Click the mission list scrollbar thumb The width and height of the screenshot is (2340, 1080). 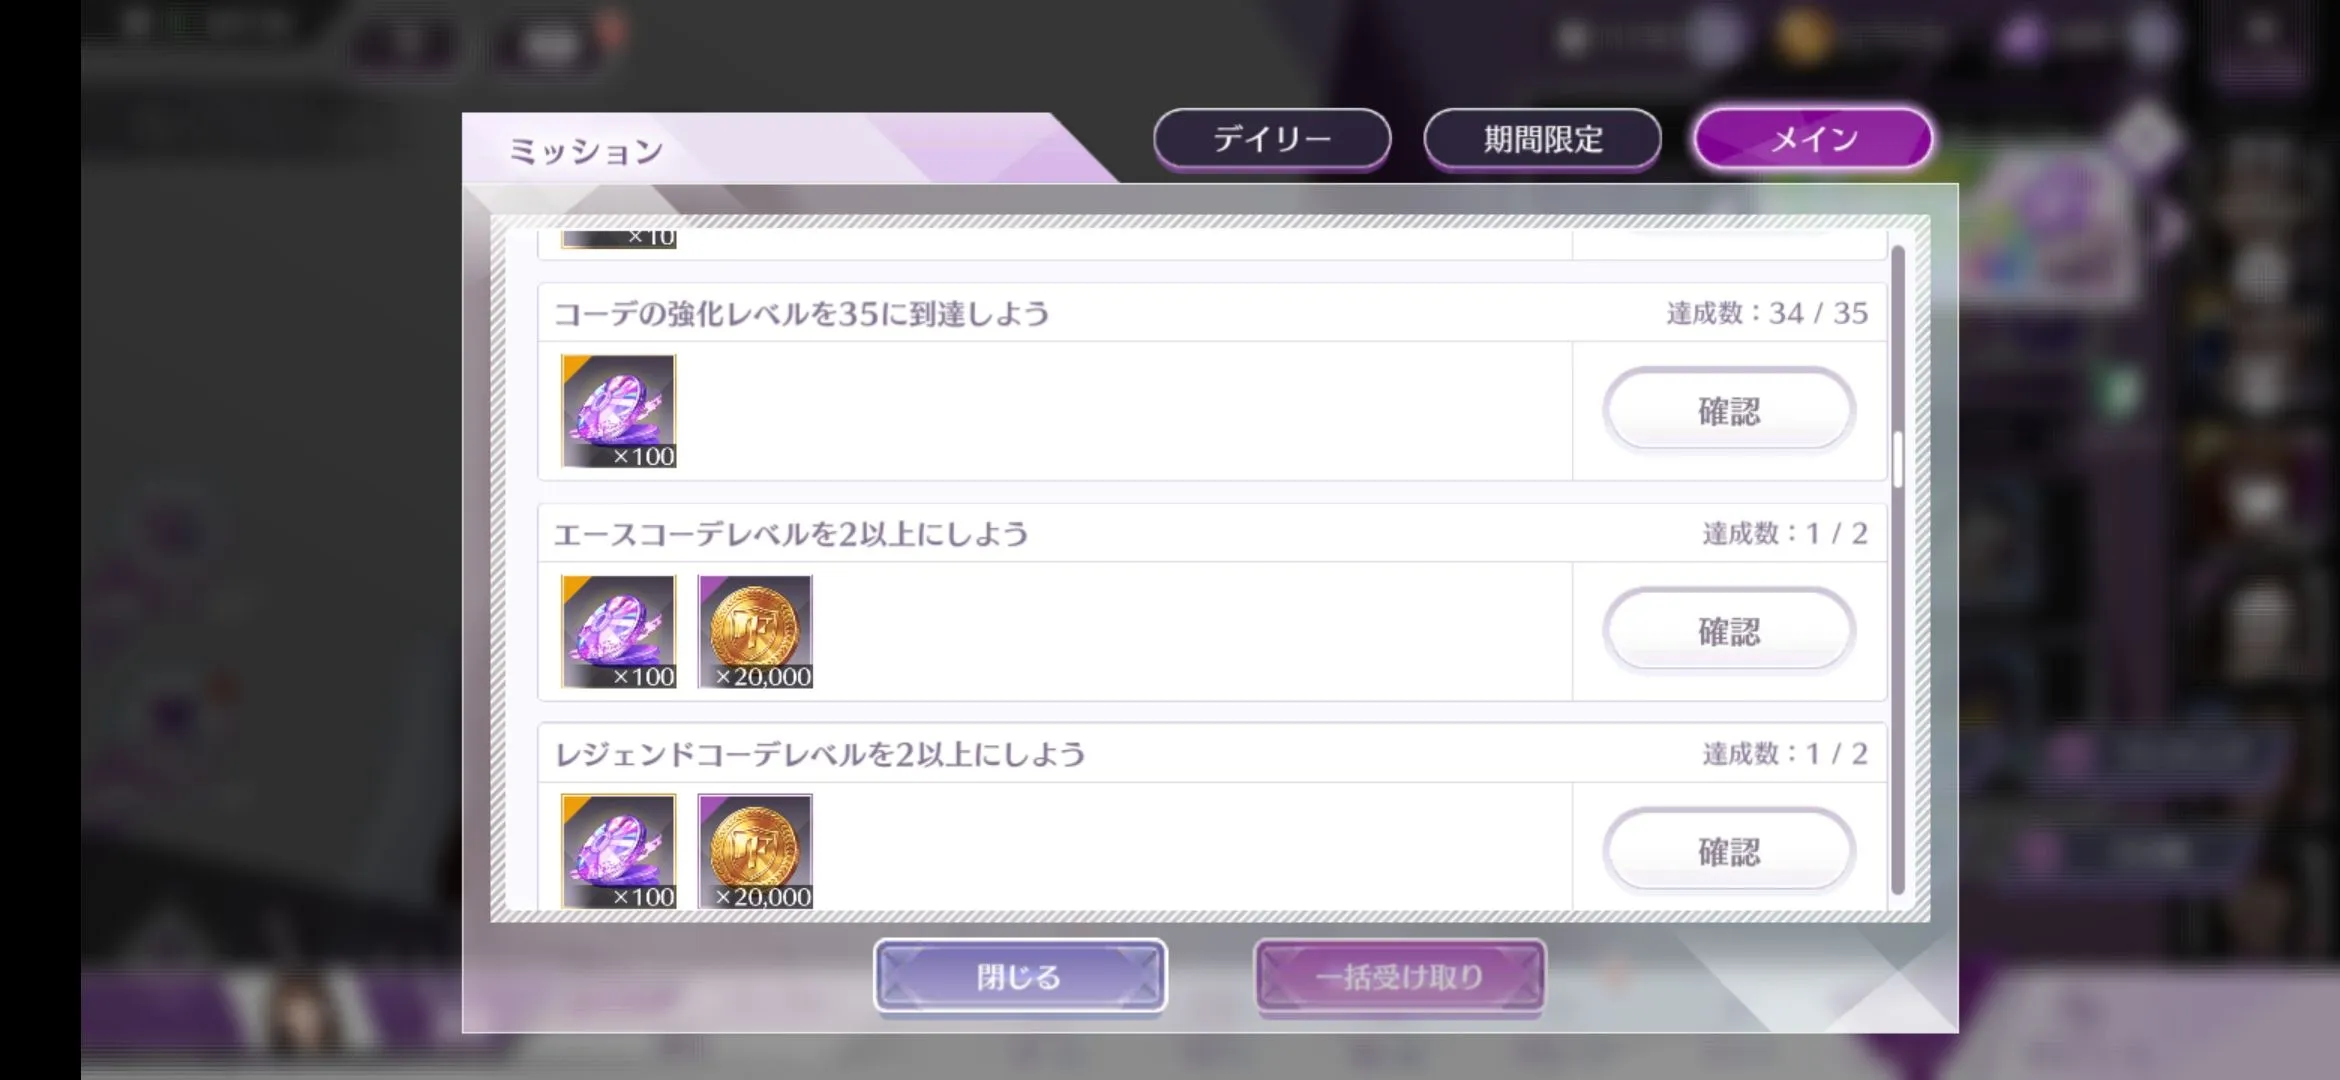coord(1897,460)
